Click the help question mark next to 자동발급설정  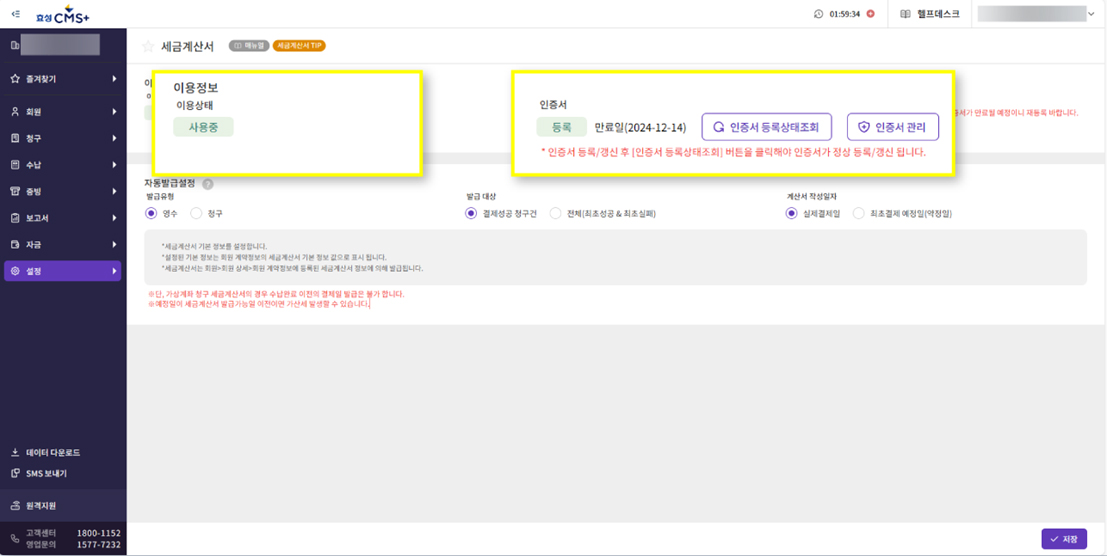[x=208, y=184]
